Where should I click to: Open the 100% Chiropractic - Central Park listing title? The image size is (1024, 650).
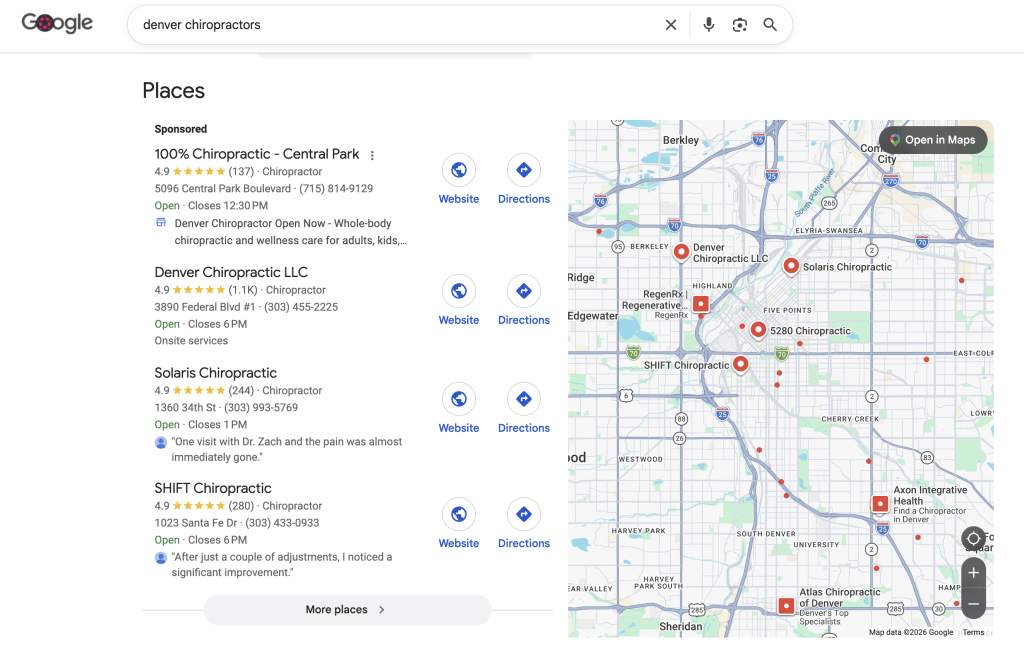click(257, 154)
